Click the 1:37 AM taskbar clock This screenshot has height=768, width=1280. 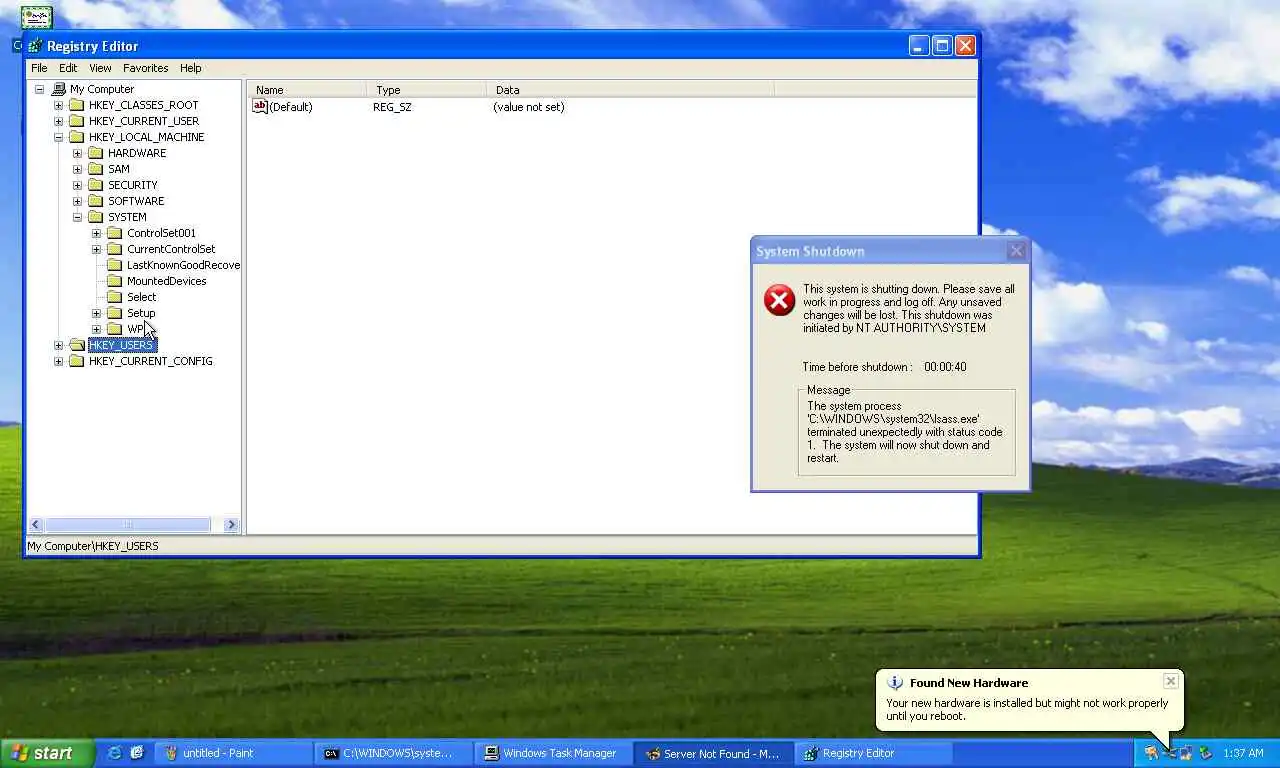1243,753
